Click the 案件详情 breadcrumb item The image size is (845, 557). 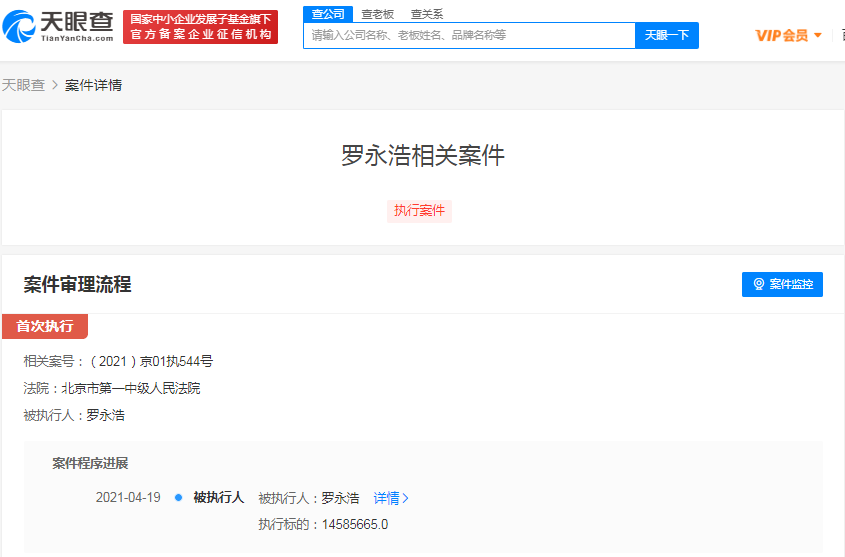coord(94,86)
